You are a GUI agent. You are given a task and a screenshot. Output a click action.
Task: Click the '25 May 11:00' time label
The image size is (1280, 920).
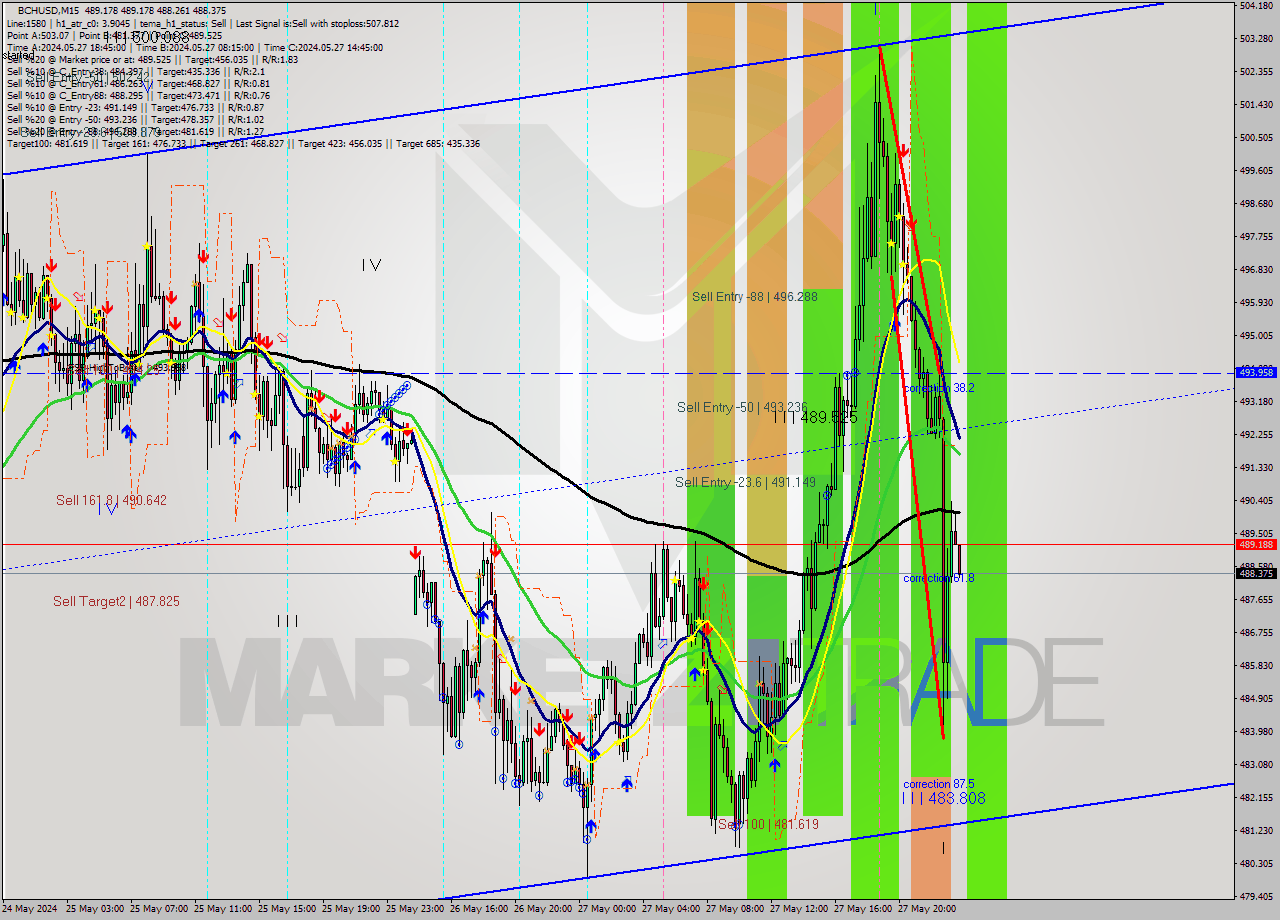(224, 909)
